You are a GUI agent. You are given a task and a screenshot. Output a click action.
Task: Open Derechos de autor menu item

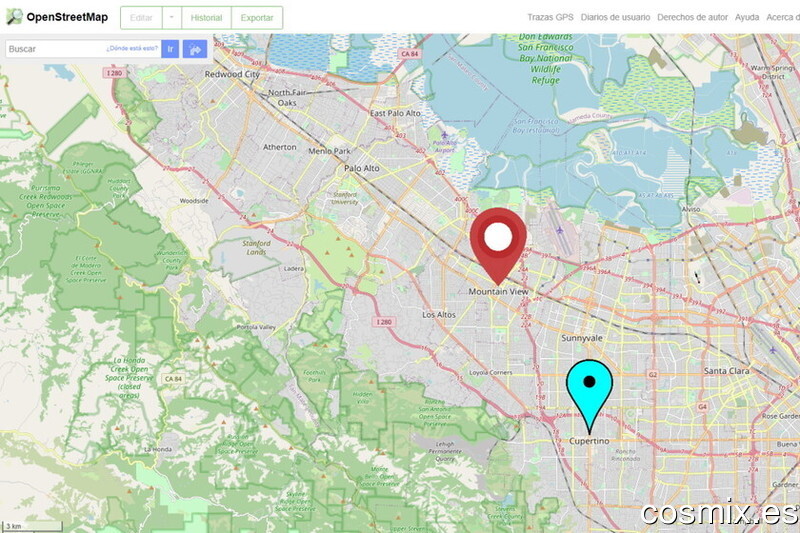[x=692, y=17]
